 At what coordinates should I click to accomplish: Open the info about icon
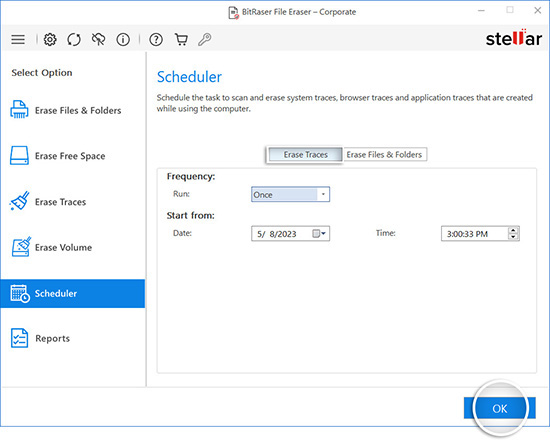tap(123, 39)
